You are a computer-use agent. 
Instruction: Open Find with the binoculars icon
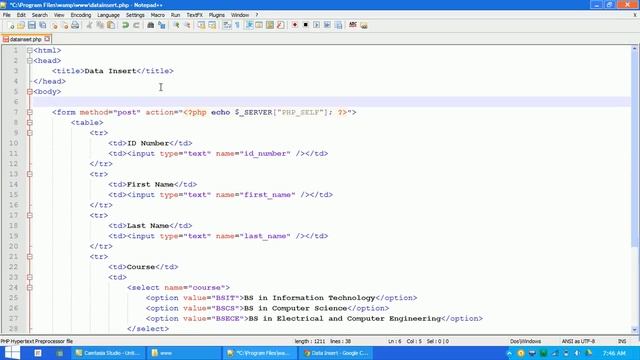click(x=151, y=25)
